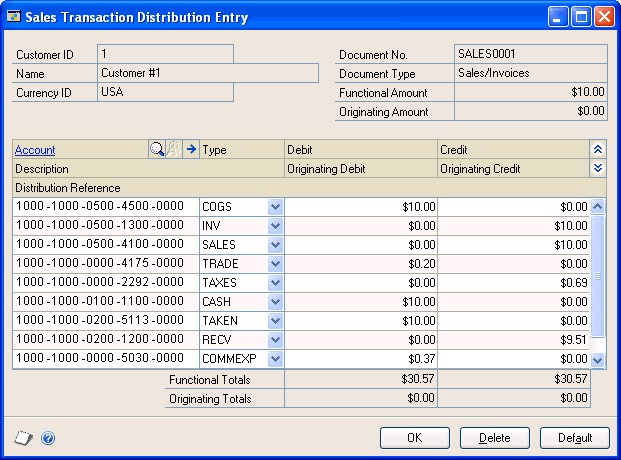Viewport: 621px width, 460px height.
Task: Select account 1000-1000-0000-5030-0000
Action: coord(106,359)
